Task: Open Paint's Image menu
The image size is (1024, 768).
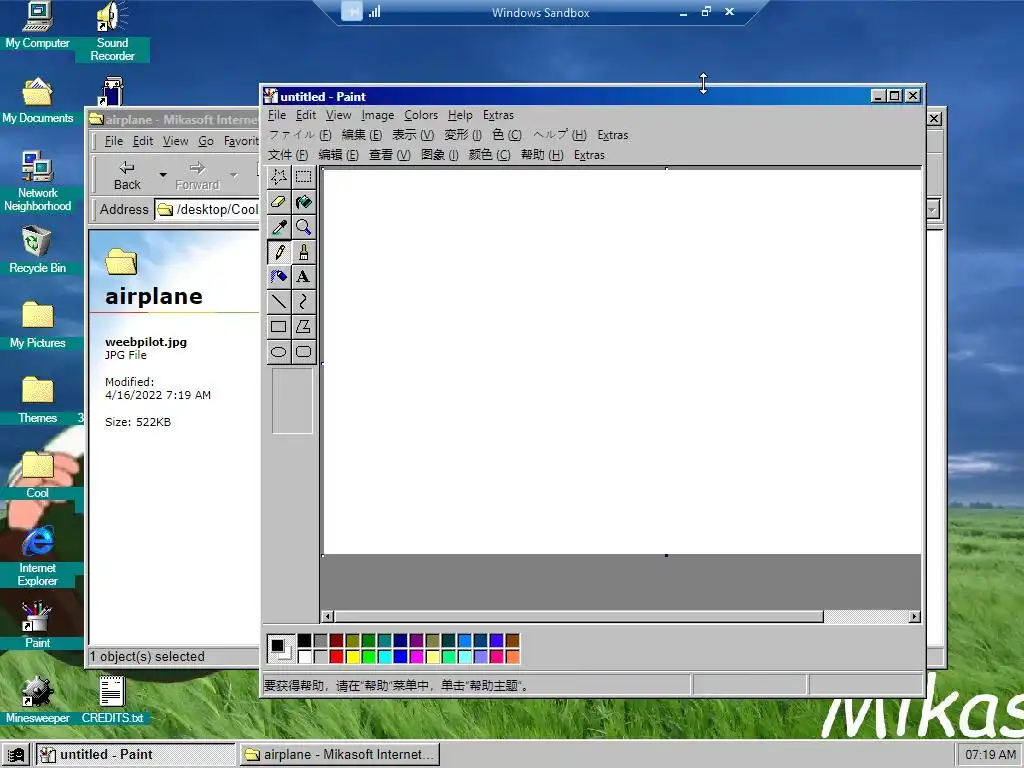Action: [x=377, y=115]
